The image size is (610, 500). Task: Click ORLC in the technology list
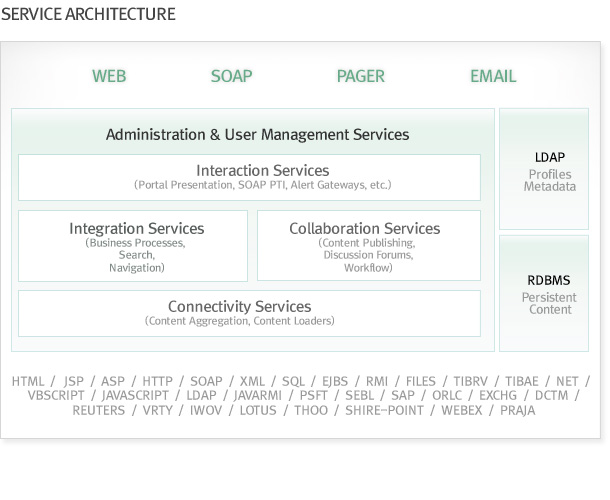[447, 396]
